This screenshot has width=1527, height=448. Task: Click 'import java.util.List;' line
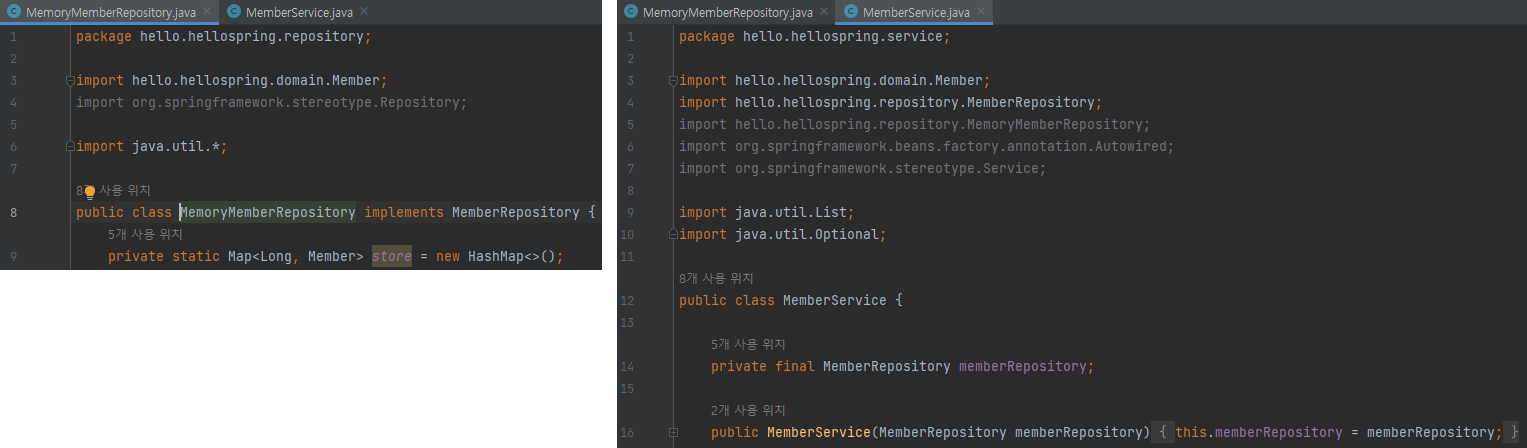767,212
